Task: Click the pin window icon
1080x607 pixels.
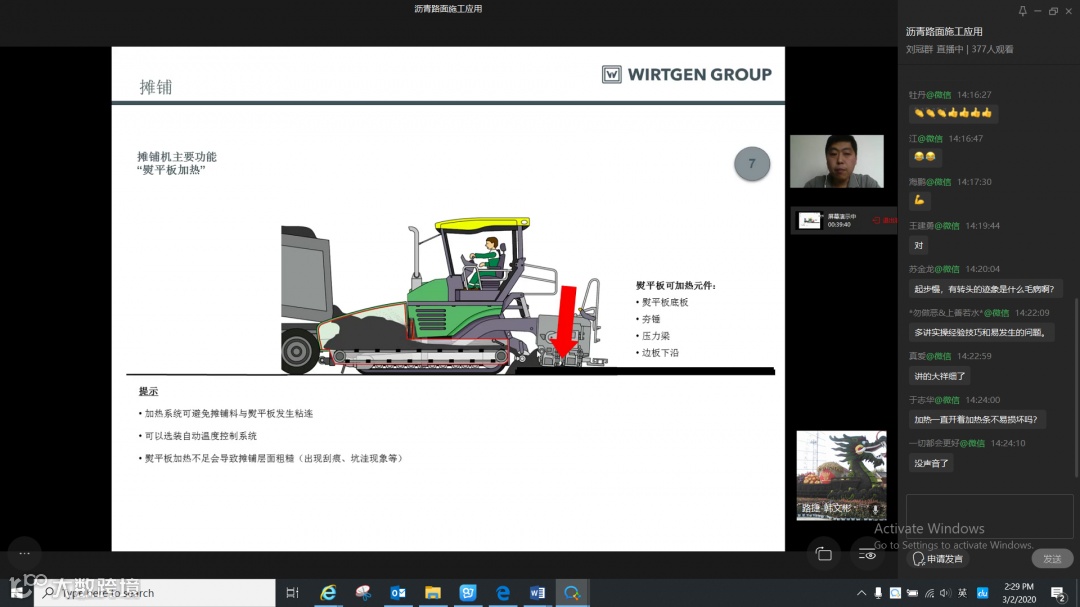Action: click(1022, 11)
